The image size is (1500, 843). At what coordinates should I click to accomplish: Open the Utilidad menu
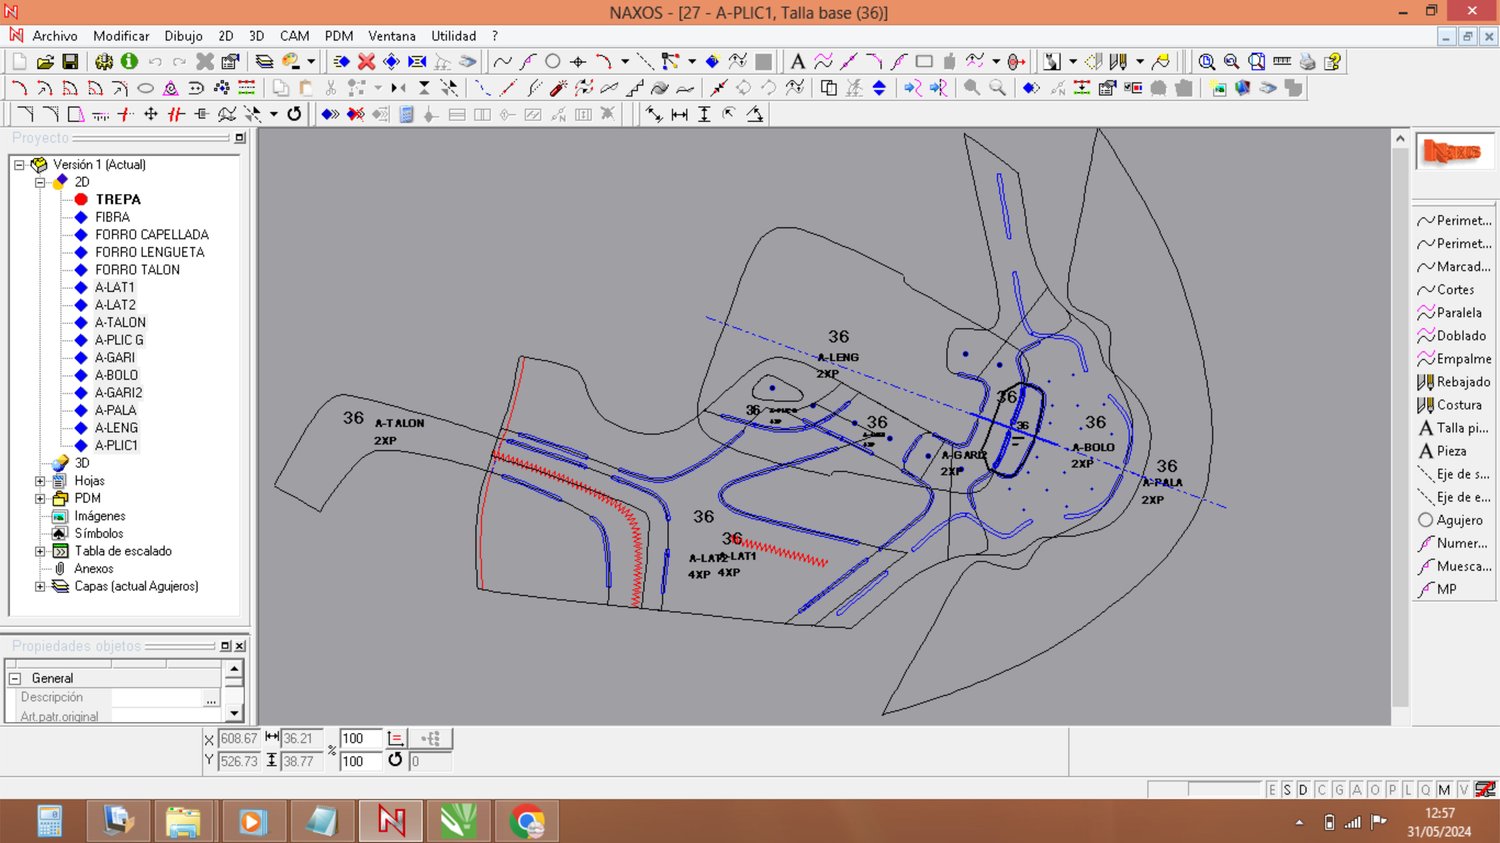(x=453, y=36)
